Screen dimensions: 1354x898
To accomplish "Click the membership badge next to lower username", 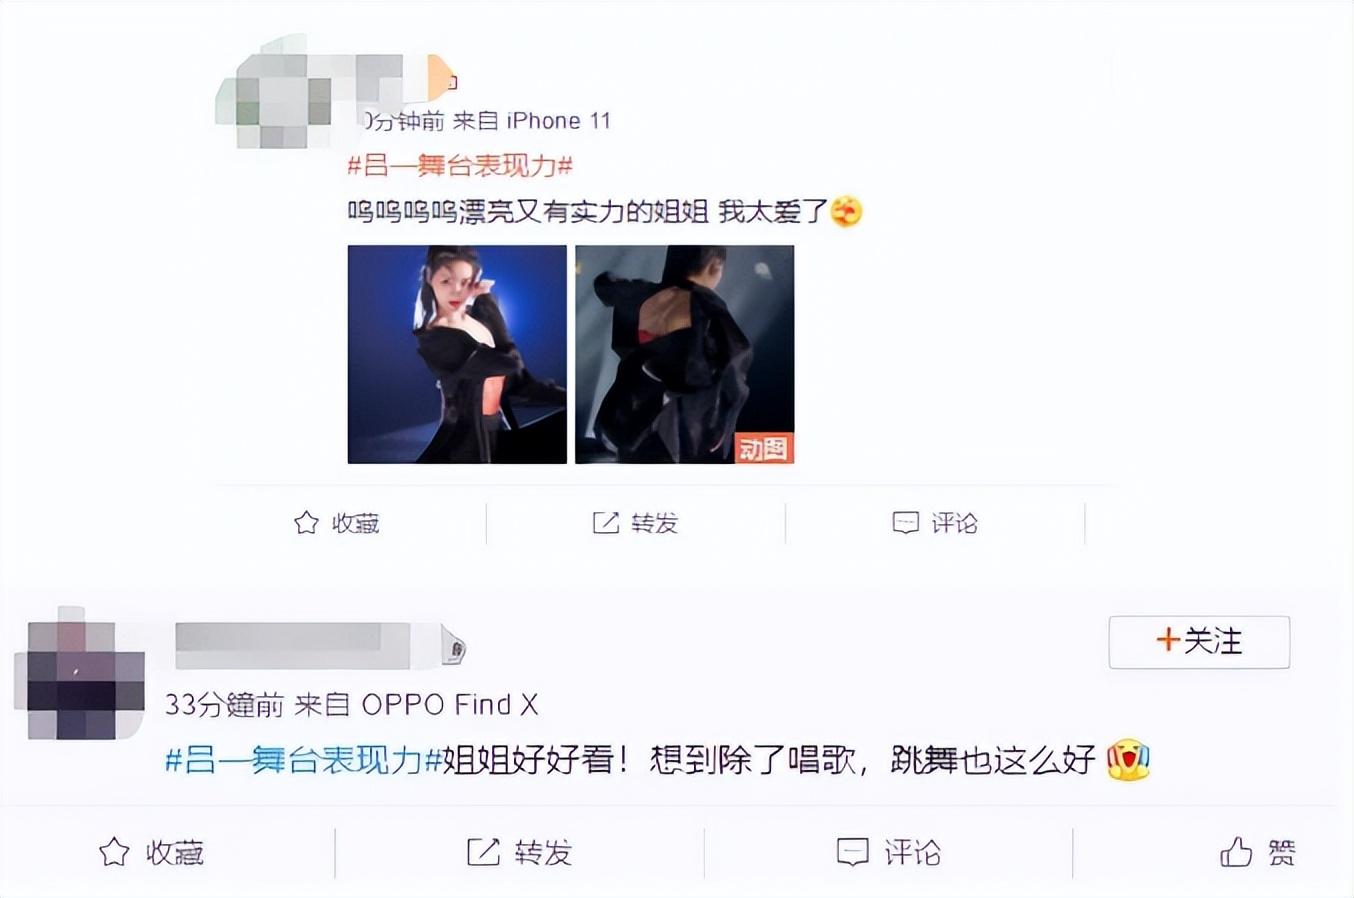I will point(453,648).
